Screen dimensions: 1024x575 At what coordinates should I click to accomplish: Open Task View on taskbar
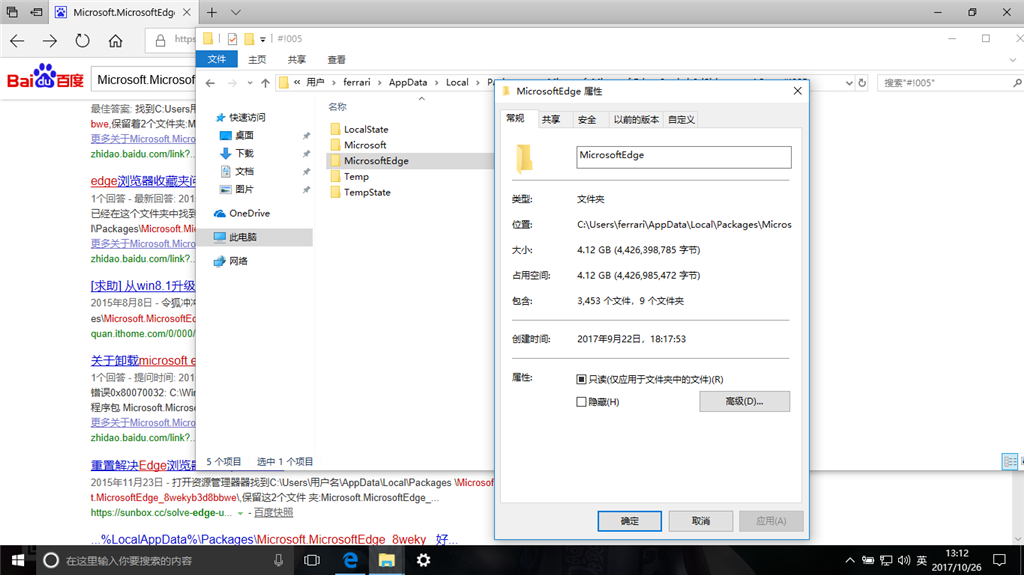pos(312,561)
